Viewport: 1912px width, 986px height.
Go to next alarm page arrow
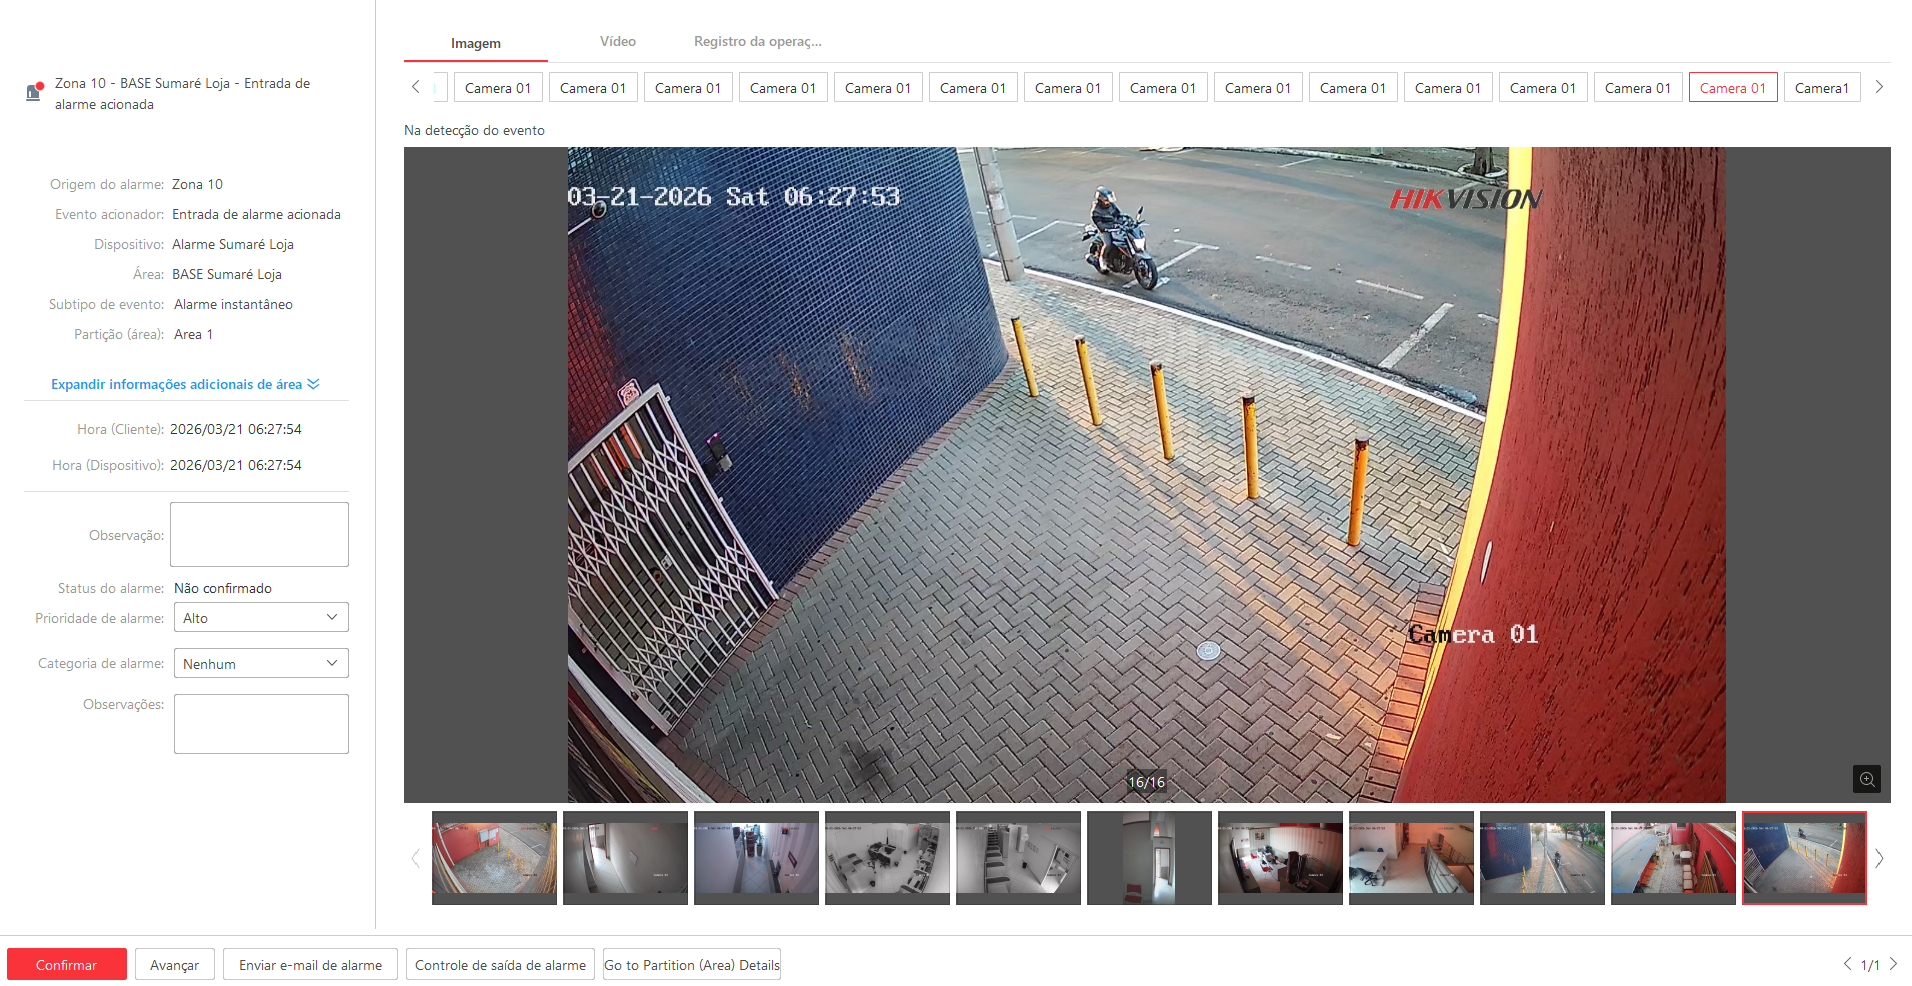(x=1893, y=964)
